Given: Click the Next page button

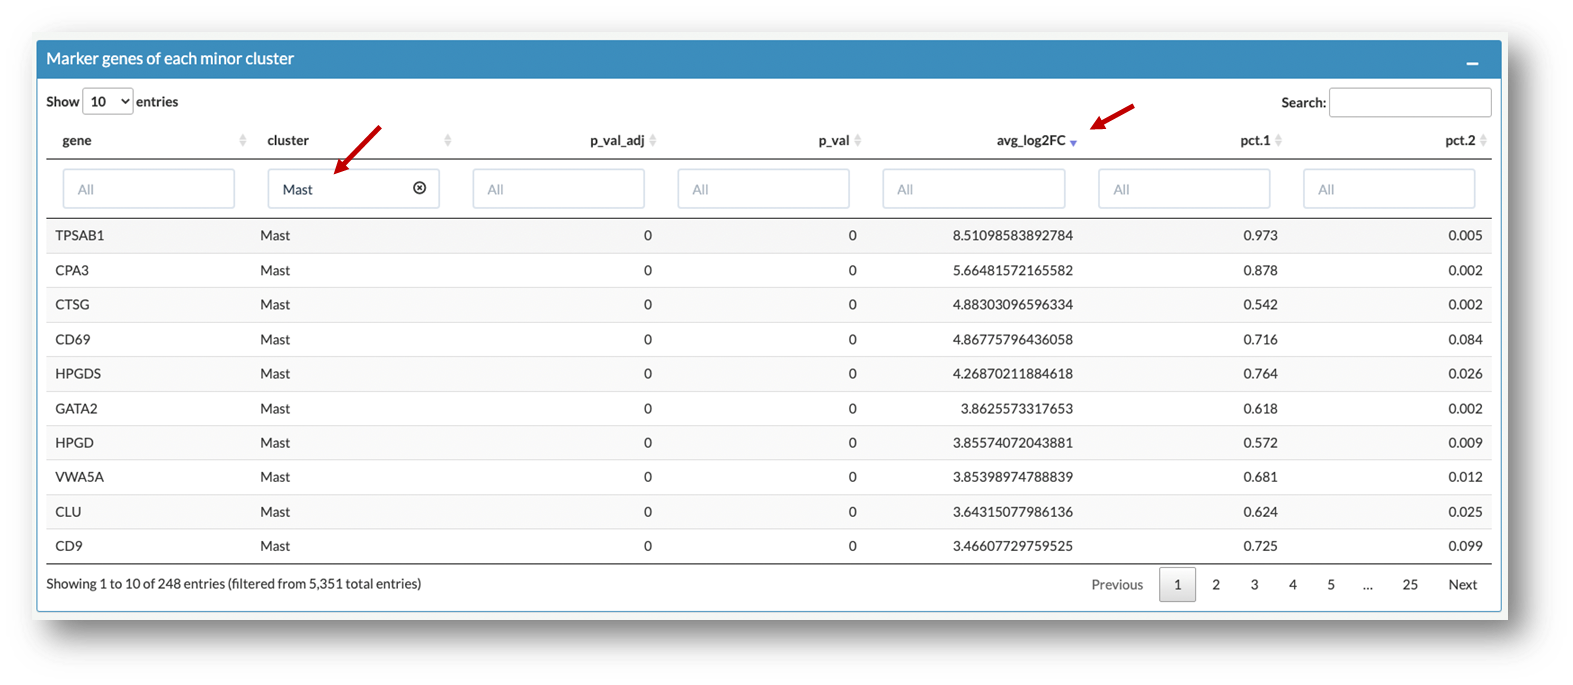Looking at the screenshot, I should coord(1462,585).
